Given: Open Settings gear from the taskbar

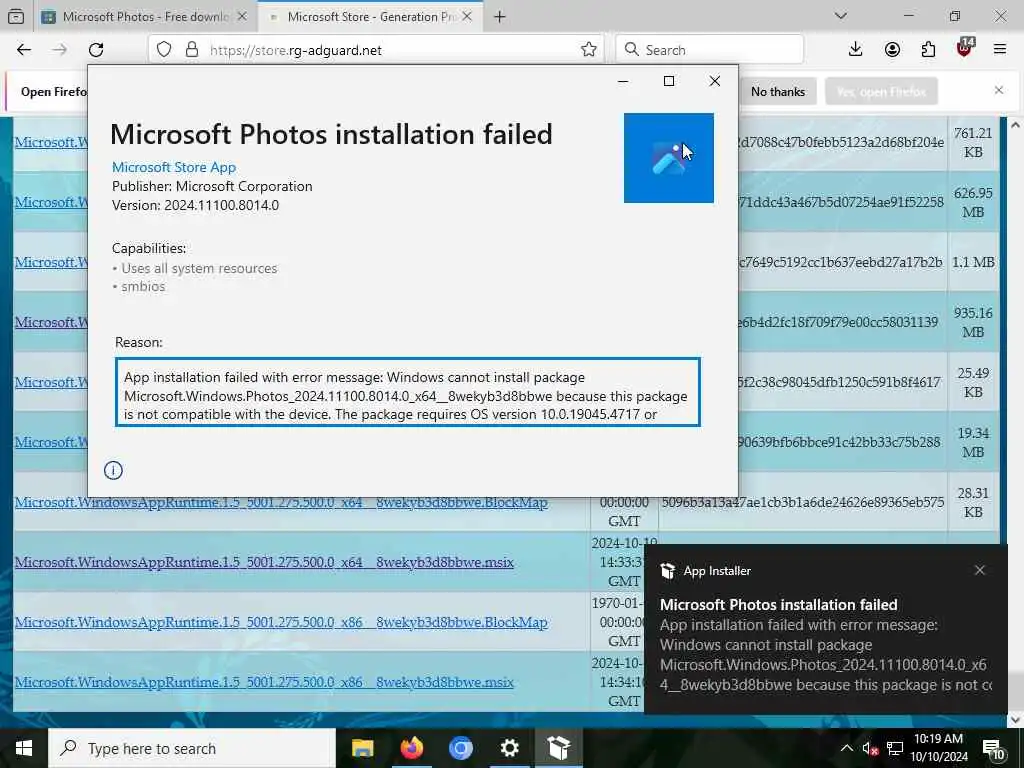Looking at the screenshot, I should tap(509, 748).
